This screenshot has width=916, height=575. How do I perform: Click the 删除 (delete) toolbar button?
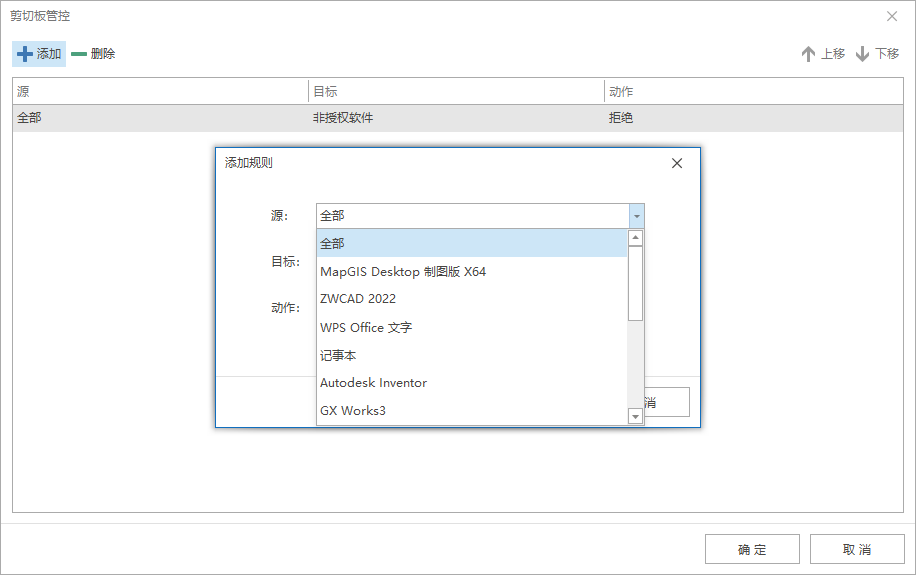coord(93,54)
